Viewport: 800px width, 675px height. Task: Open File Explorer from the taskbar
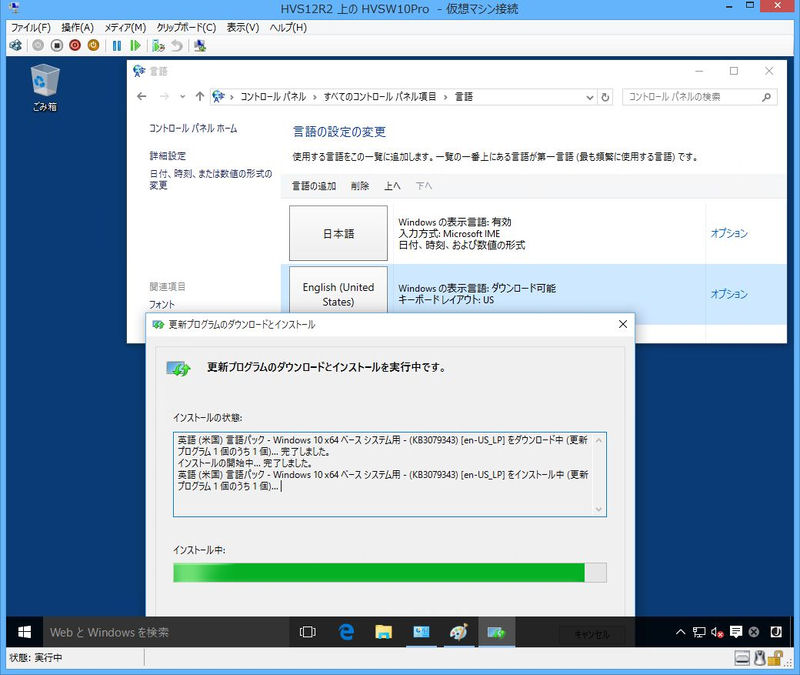tap(383, 632)
